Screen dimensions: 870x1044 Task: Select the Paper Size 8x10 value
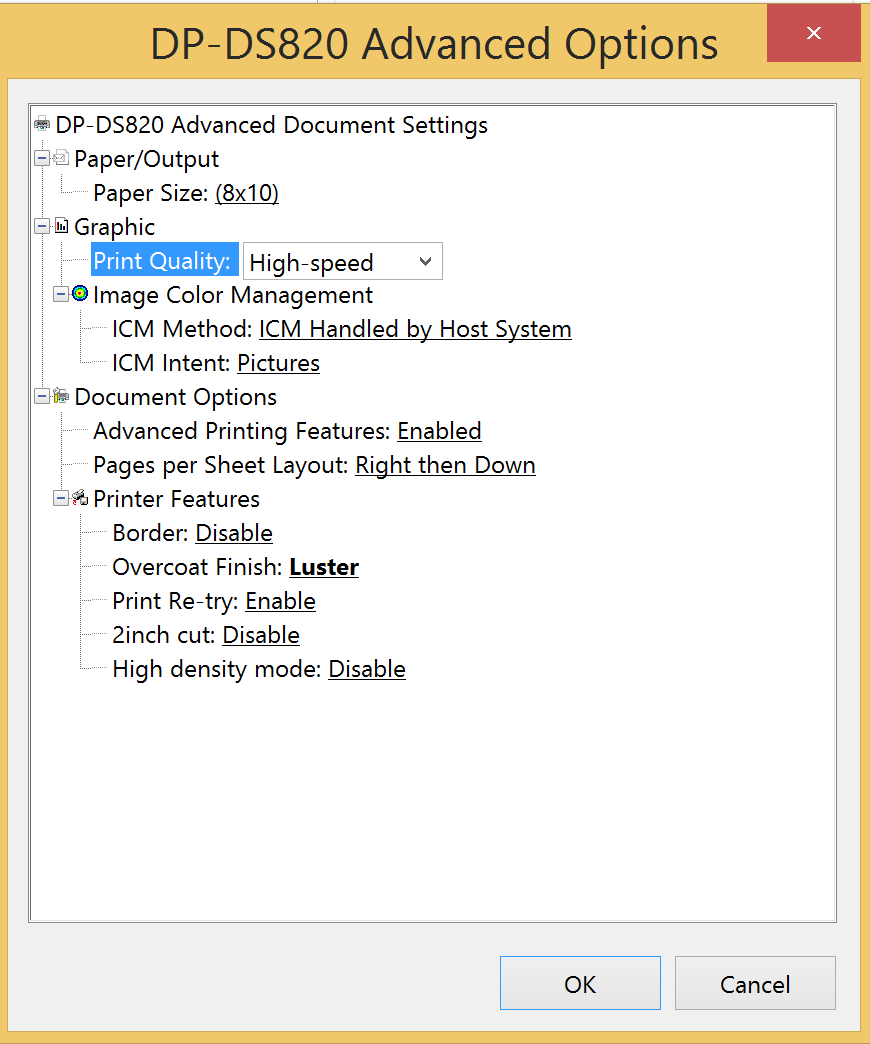(x=247, y=193)
